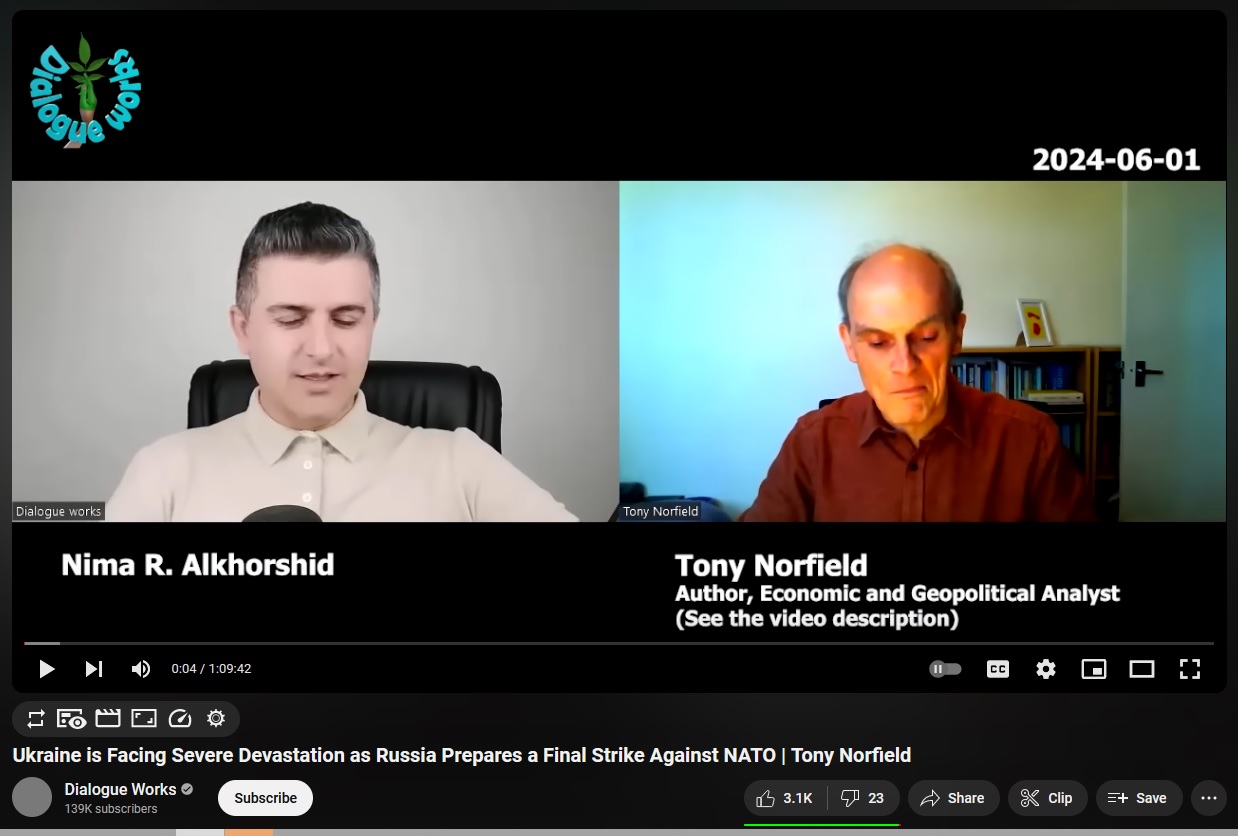Skip to the next video
The width and height of the screenshot is (1238, 836).
coord(93,669)
